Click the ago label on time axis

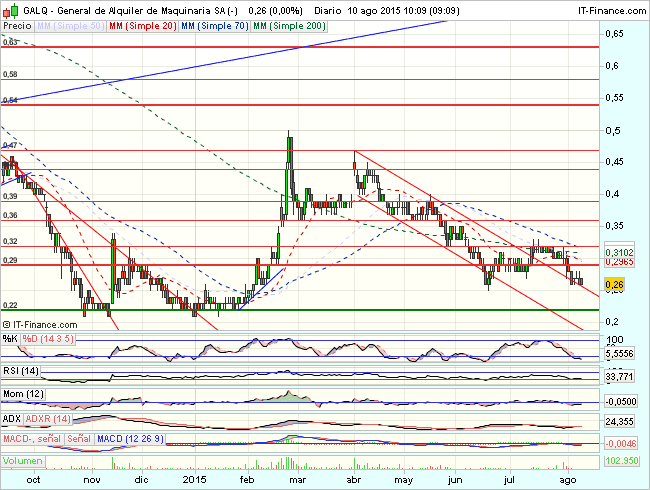[568, 480]
